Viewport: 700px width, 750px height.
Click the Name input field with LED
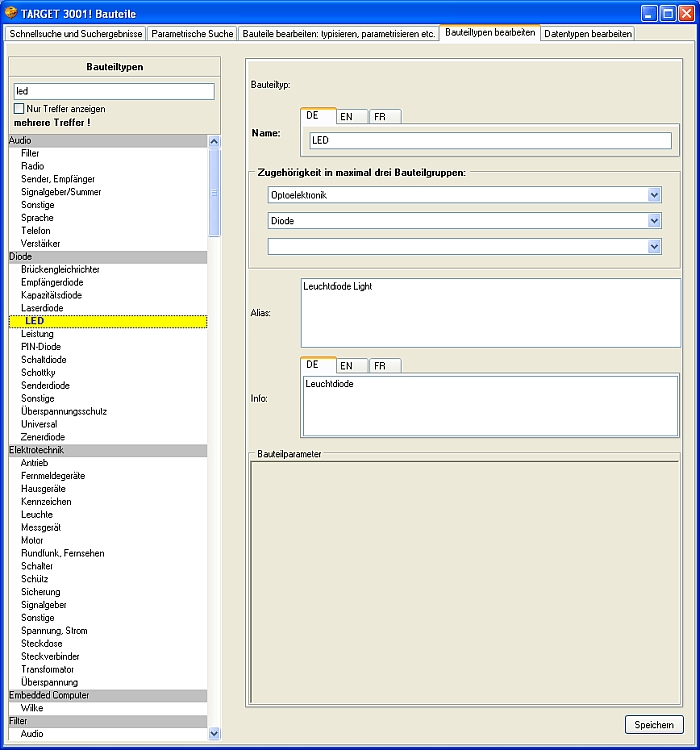point(490,141)
